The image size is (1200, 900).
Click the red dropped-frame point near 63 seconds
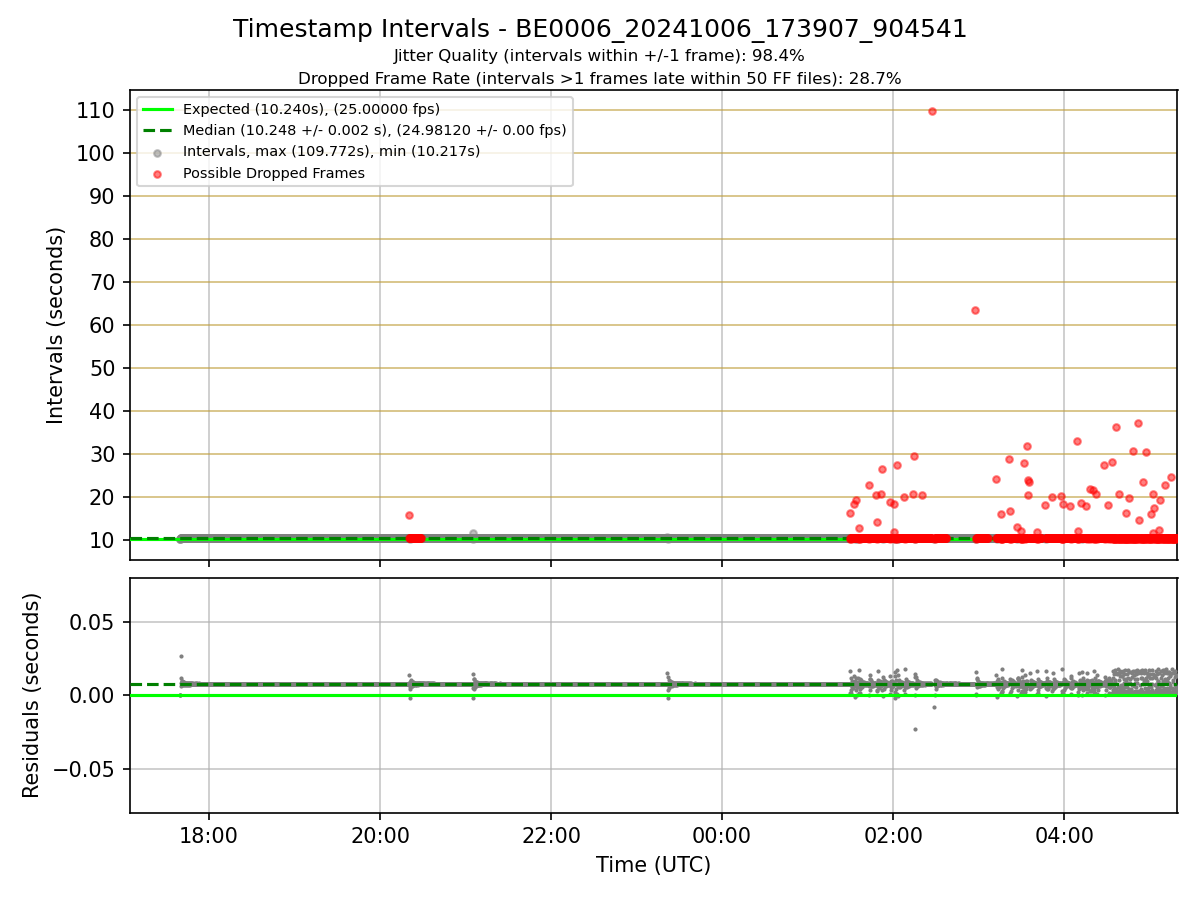975,310
